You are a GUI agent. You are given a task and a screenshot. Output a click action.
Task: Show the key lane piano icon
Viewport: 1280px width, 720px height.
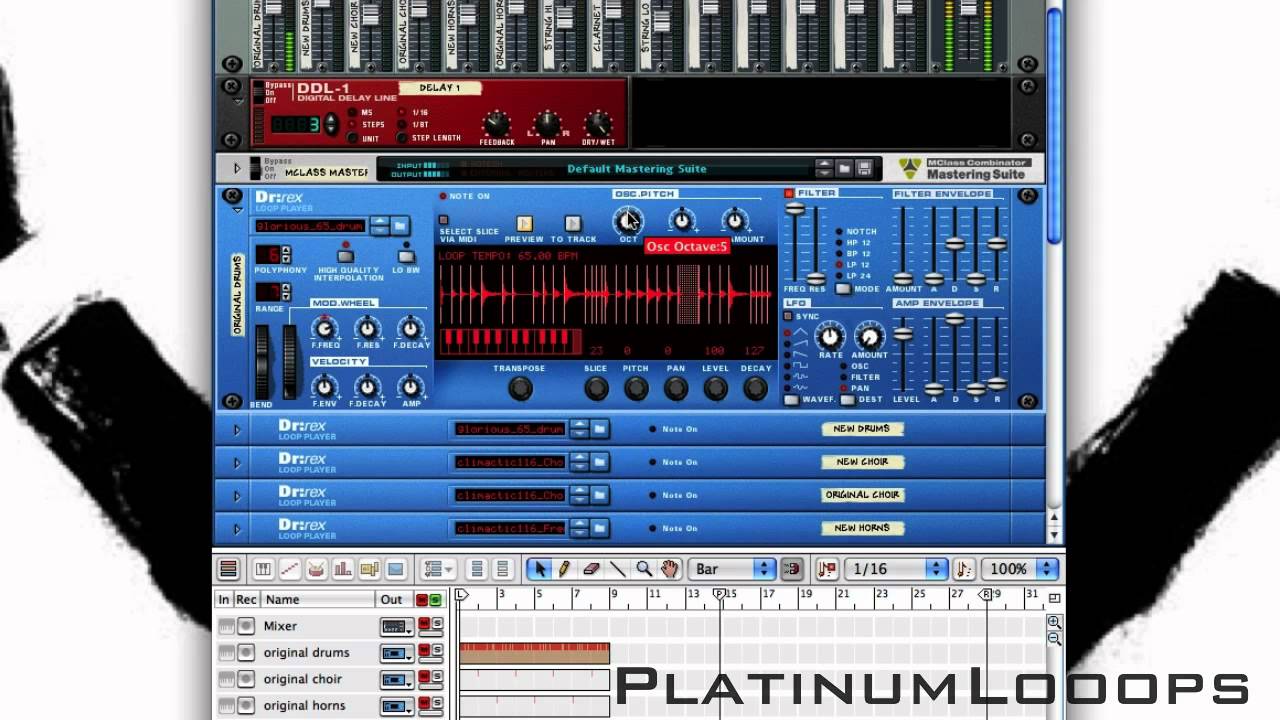point(263,569)
